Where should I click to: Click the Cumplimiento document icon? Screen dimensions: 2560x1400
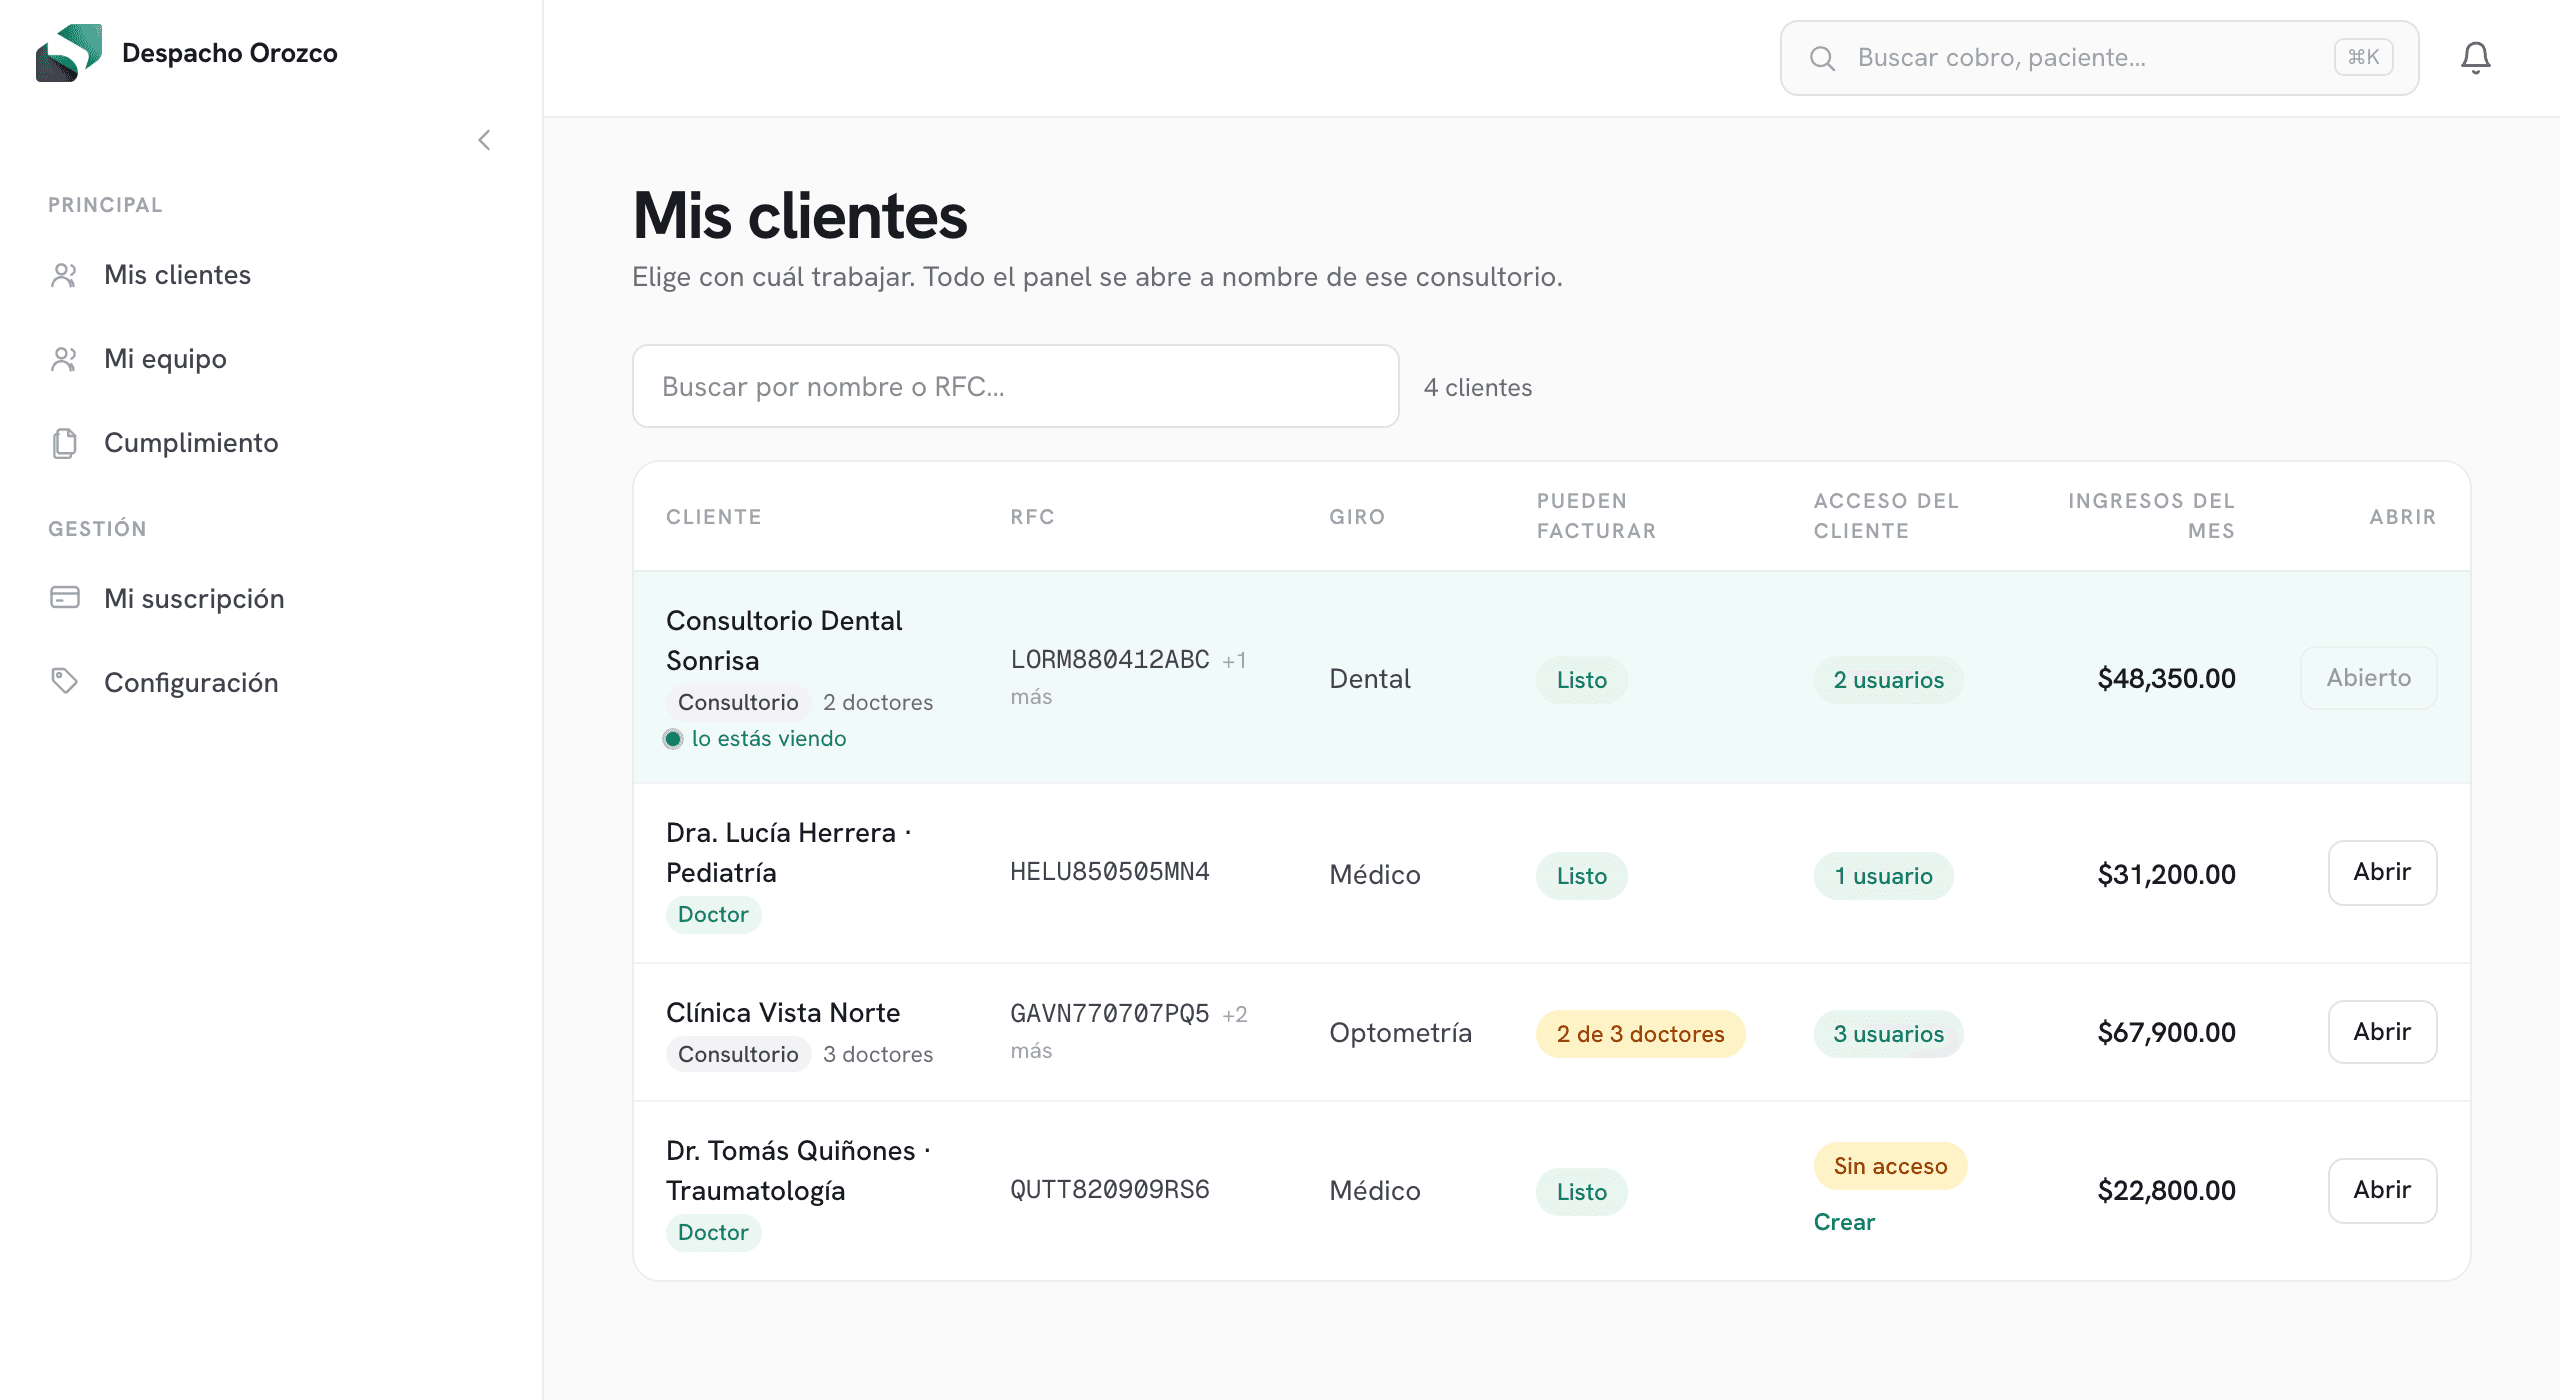coord(64,443)
